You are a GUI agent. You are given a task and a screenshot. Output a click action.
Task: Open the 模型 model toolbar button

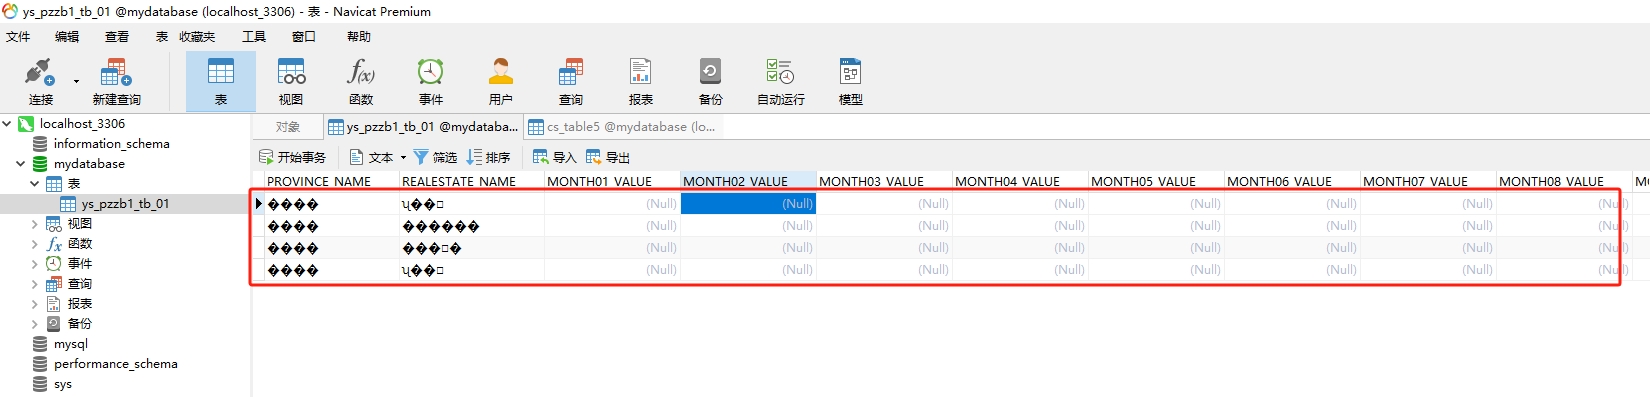tap(851, 81)
